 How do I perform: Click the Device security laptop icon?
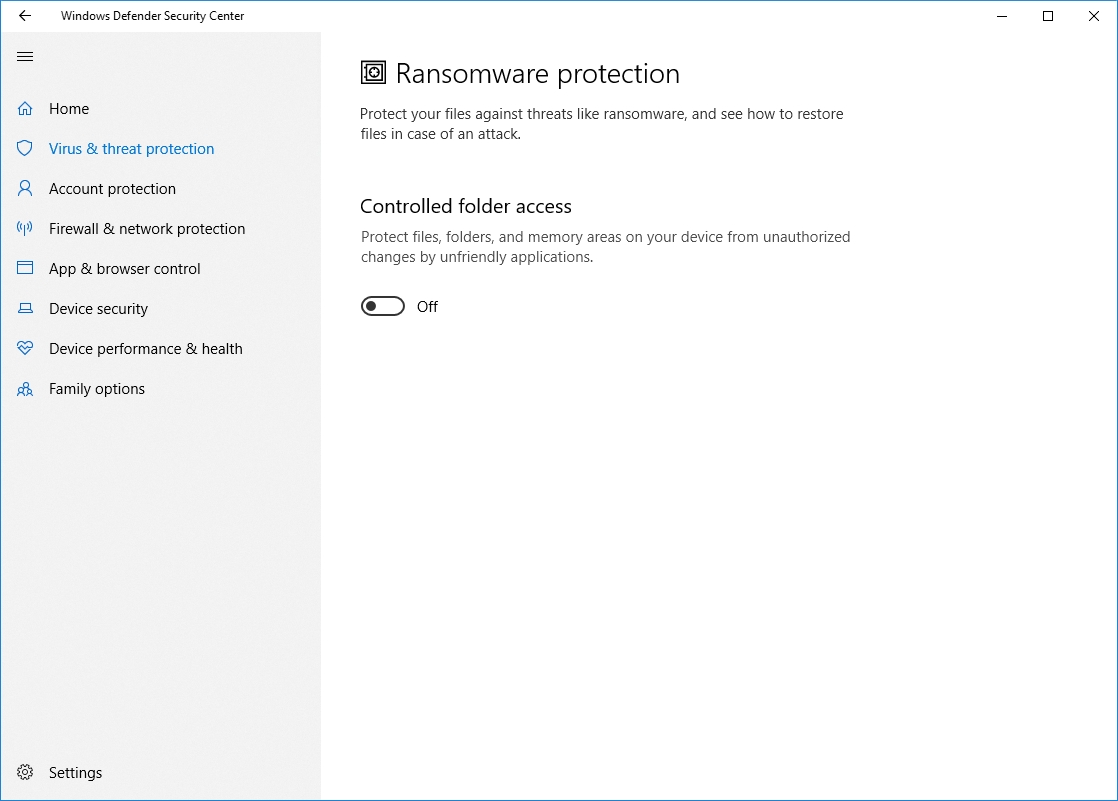[x=25, y=309]
